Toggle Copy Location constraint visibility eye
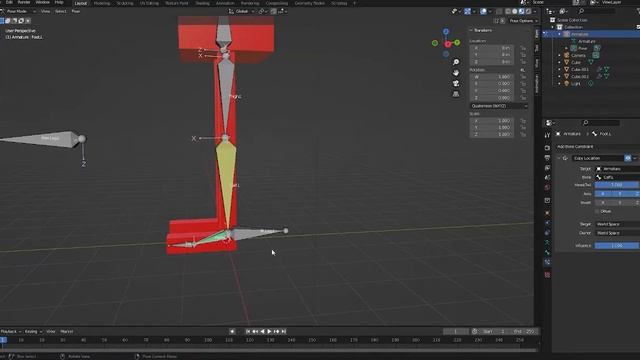Viewport: 640px width, 360px height. pos(628,158)
